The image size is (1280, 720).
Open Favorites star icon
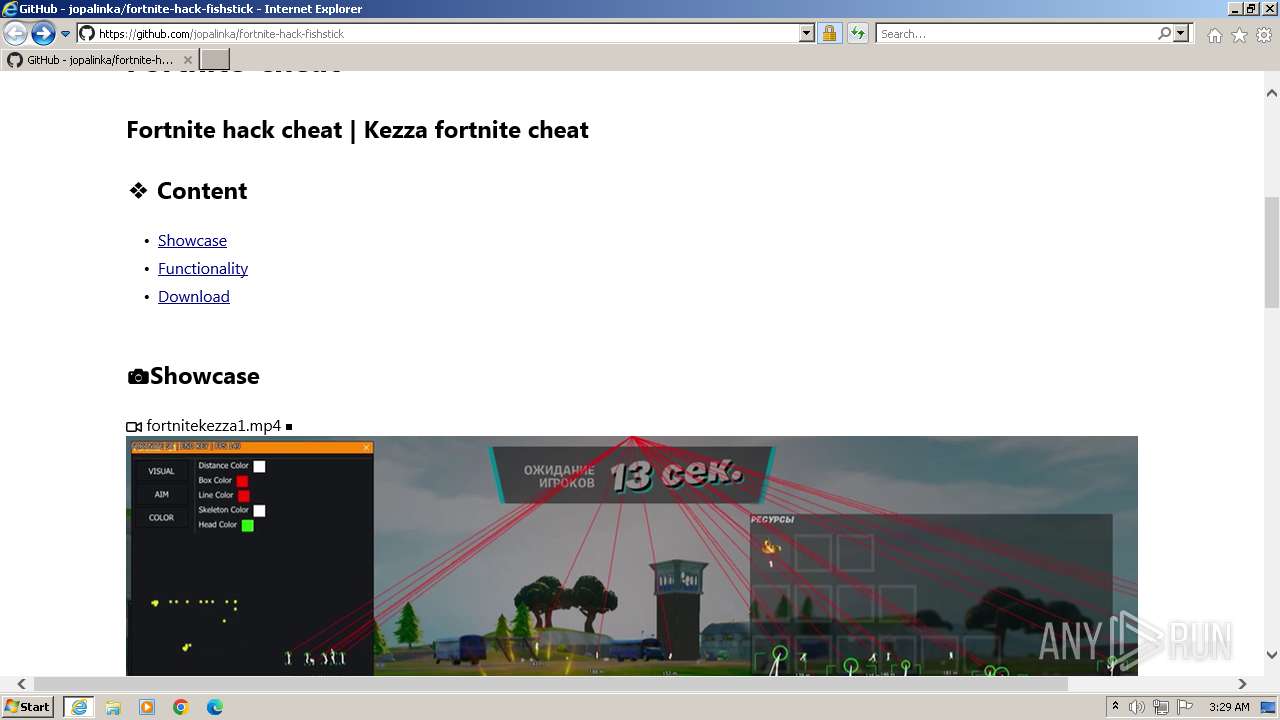point(1239,35)
